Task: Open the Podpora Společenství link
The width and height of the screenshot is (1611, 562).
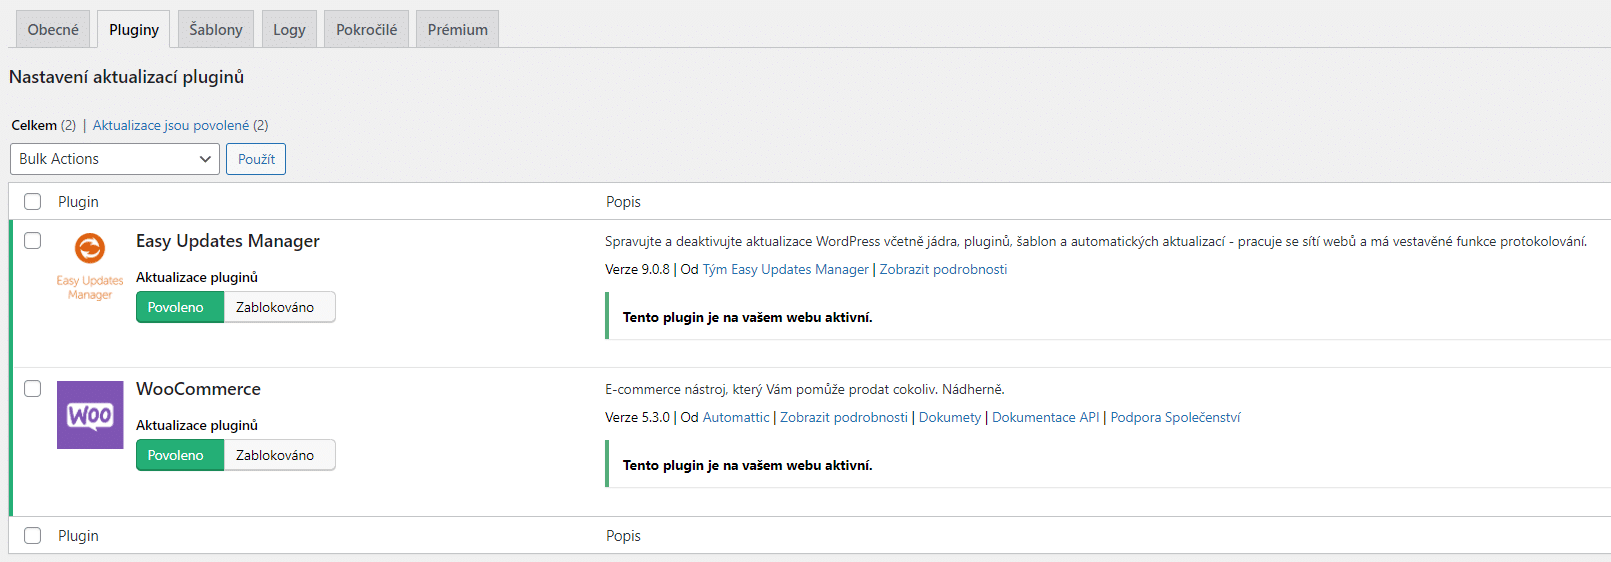Action: coord(1175,417)
